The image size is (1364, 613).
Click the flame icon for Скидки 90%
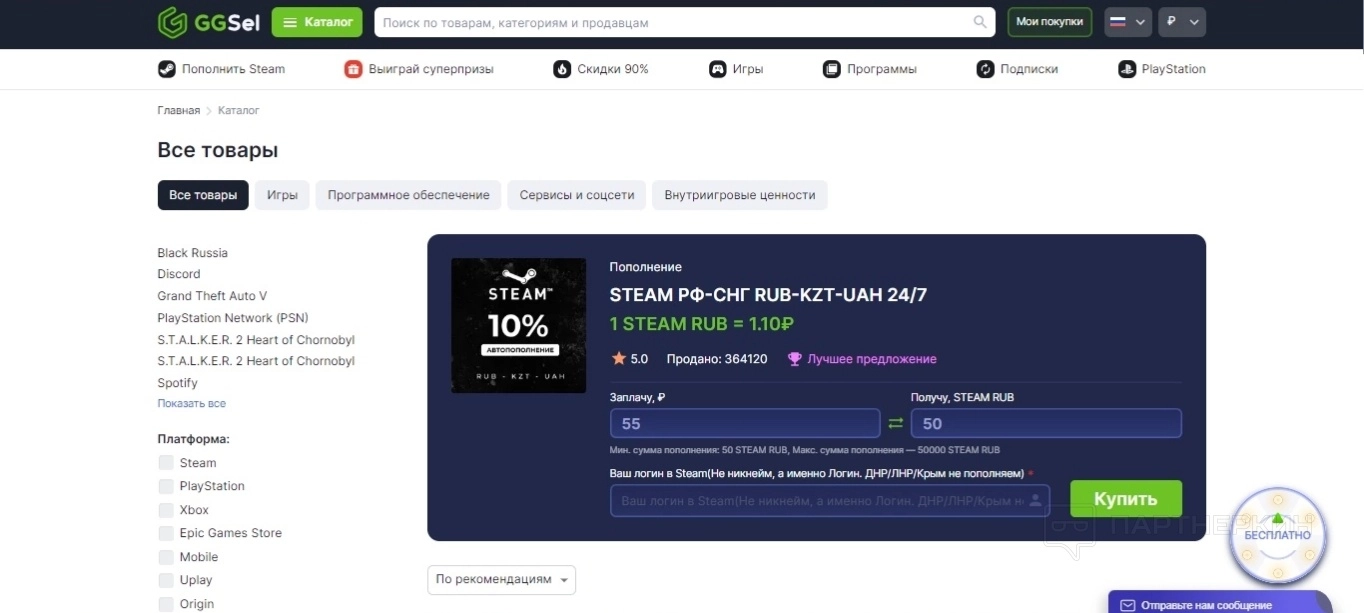pos(562,69)
